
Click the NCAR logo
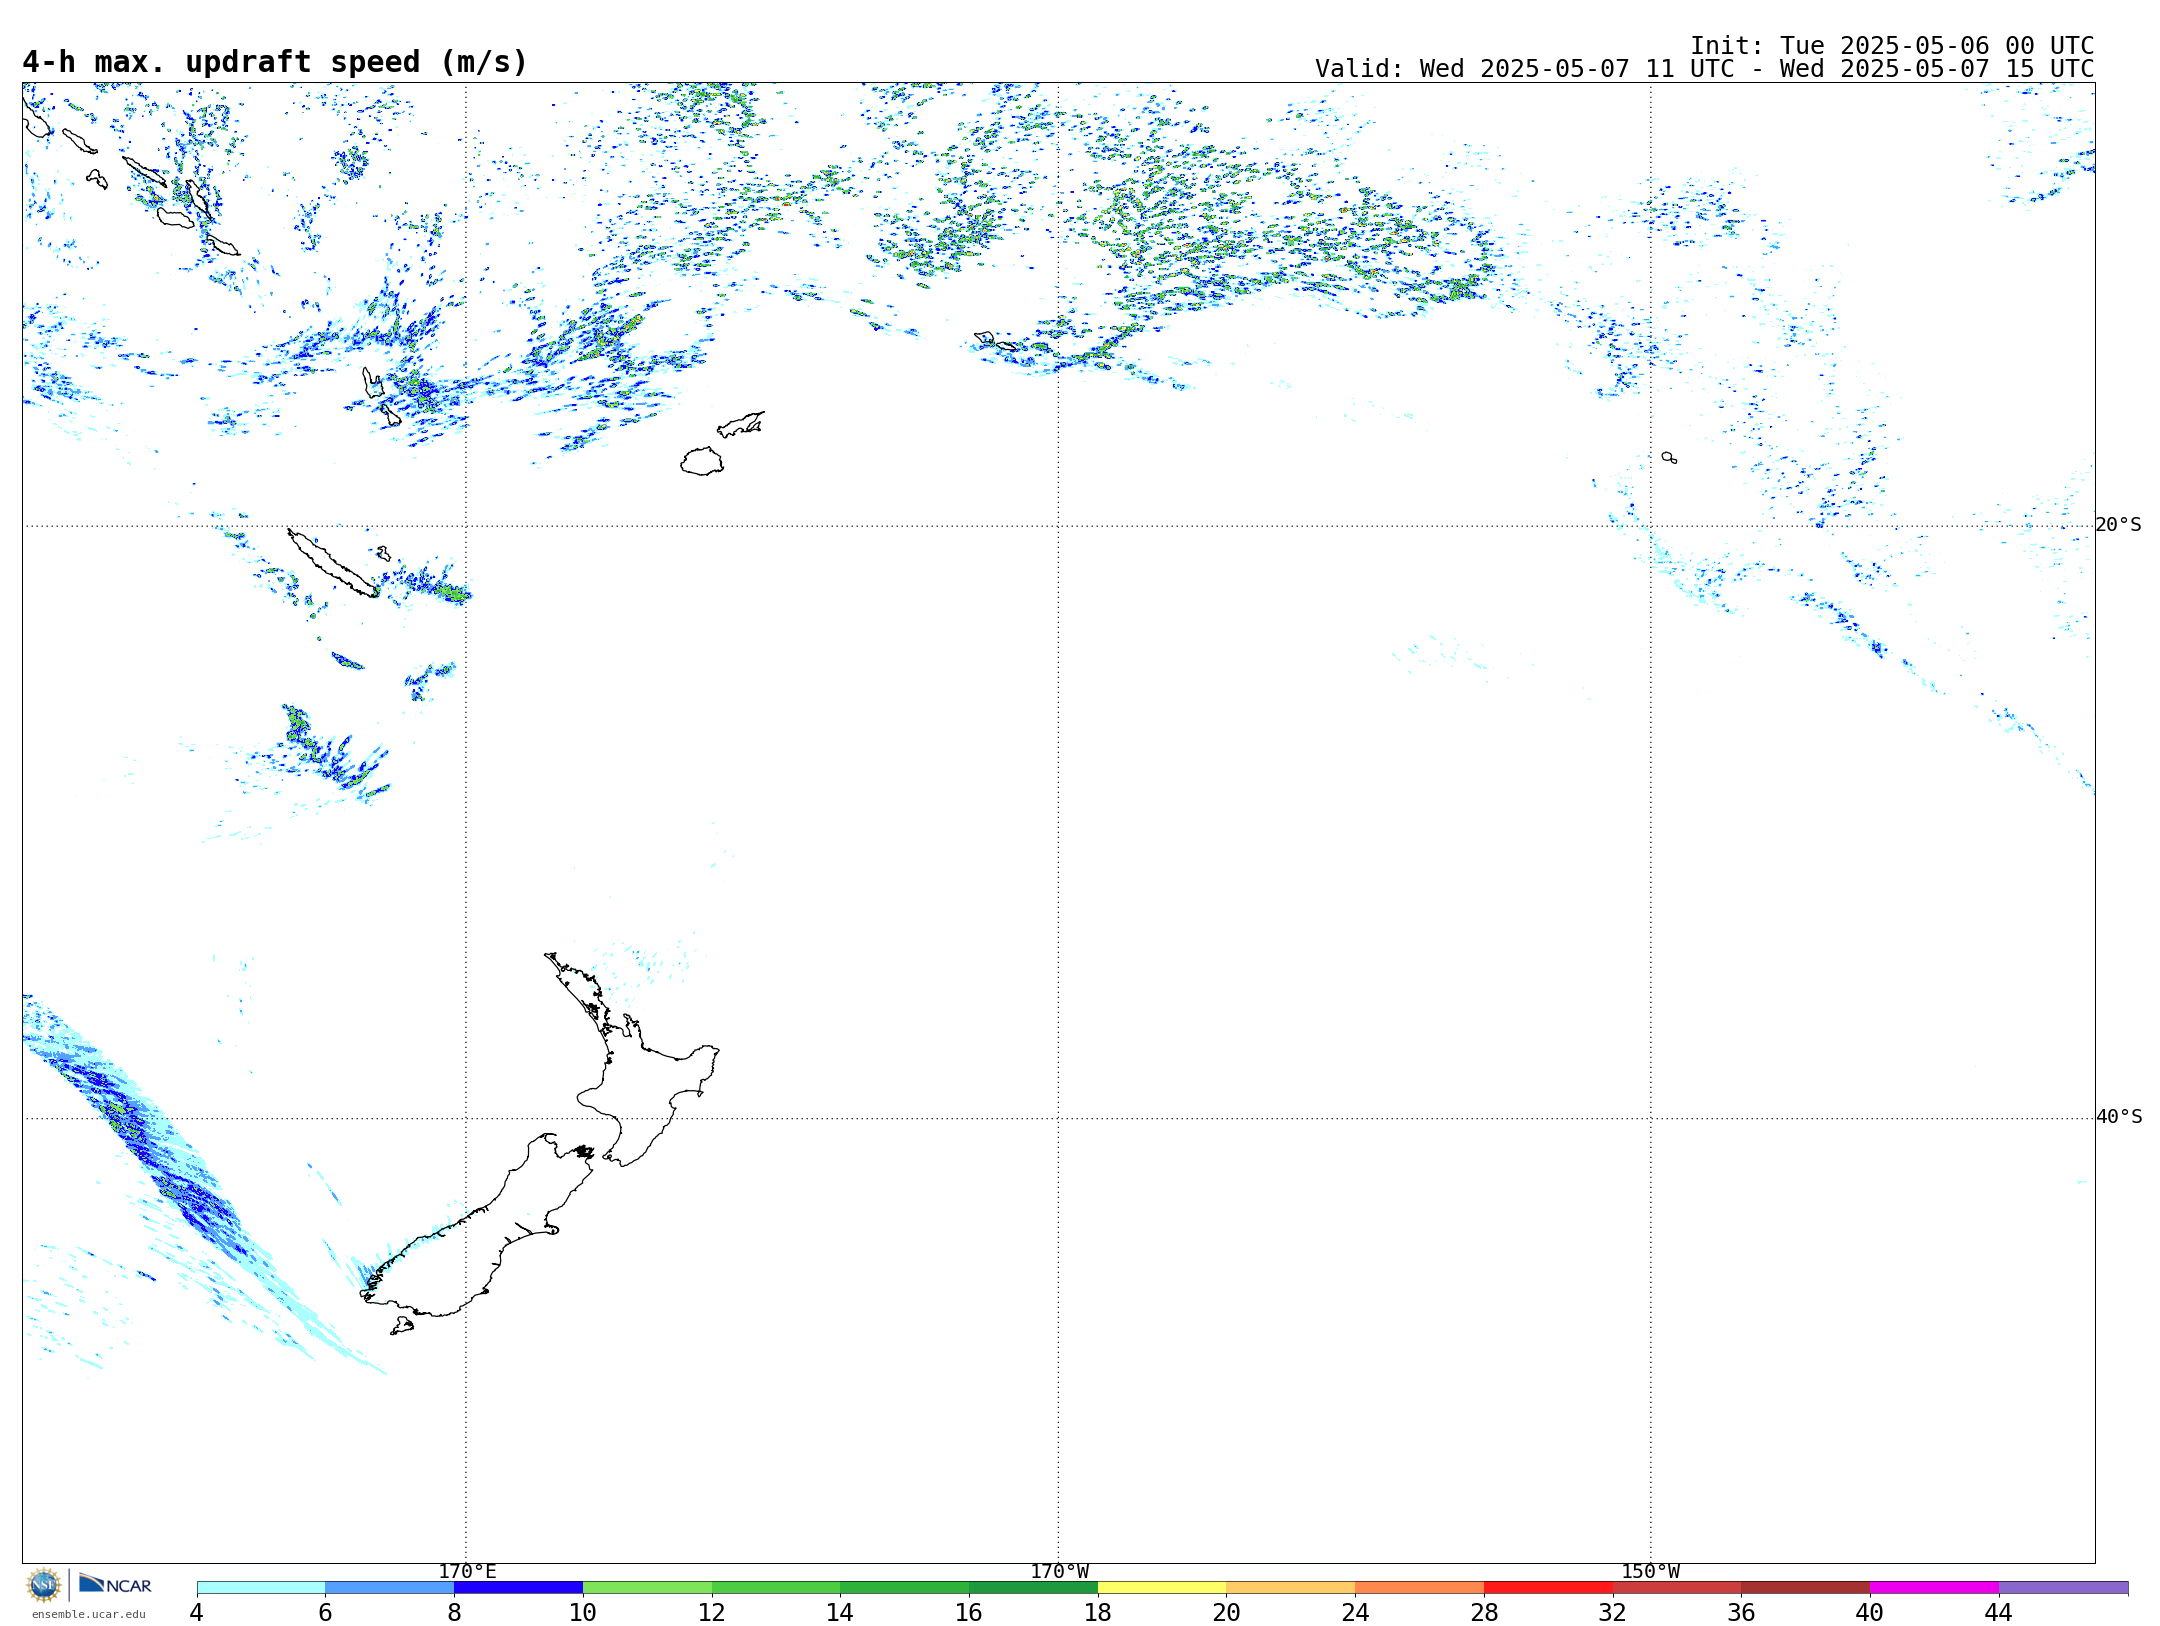tap(115, 1584)
